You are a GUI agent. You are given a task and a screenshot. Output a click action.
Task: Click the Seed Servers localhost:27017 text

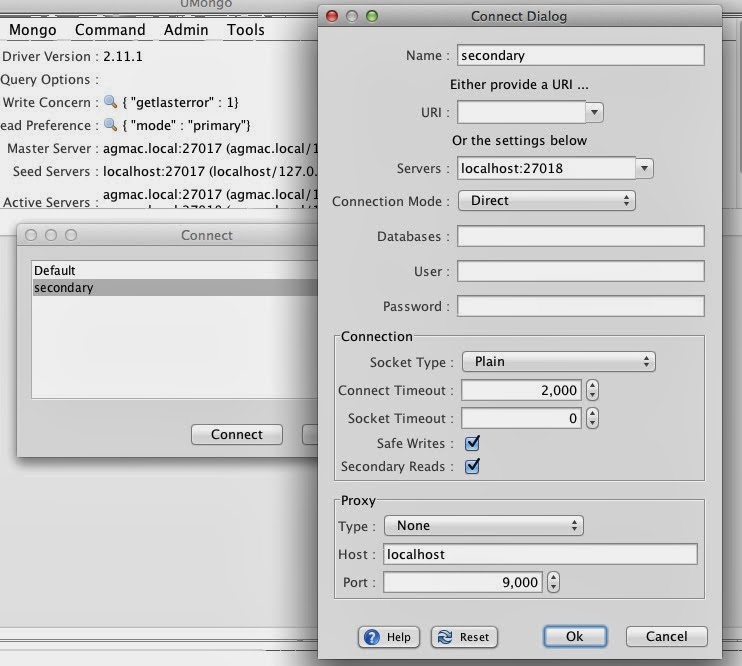[x=211, y=171]
